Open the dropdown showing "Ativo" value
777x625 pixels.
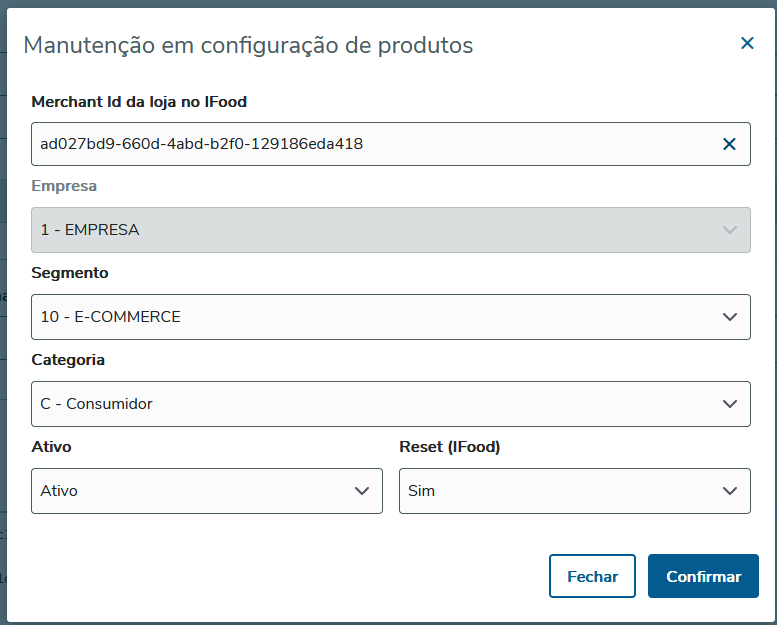tap(190, 491)
